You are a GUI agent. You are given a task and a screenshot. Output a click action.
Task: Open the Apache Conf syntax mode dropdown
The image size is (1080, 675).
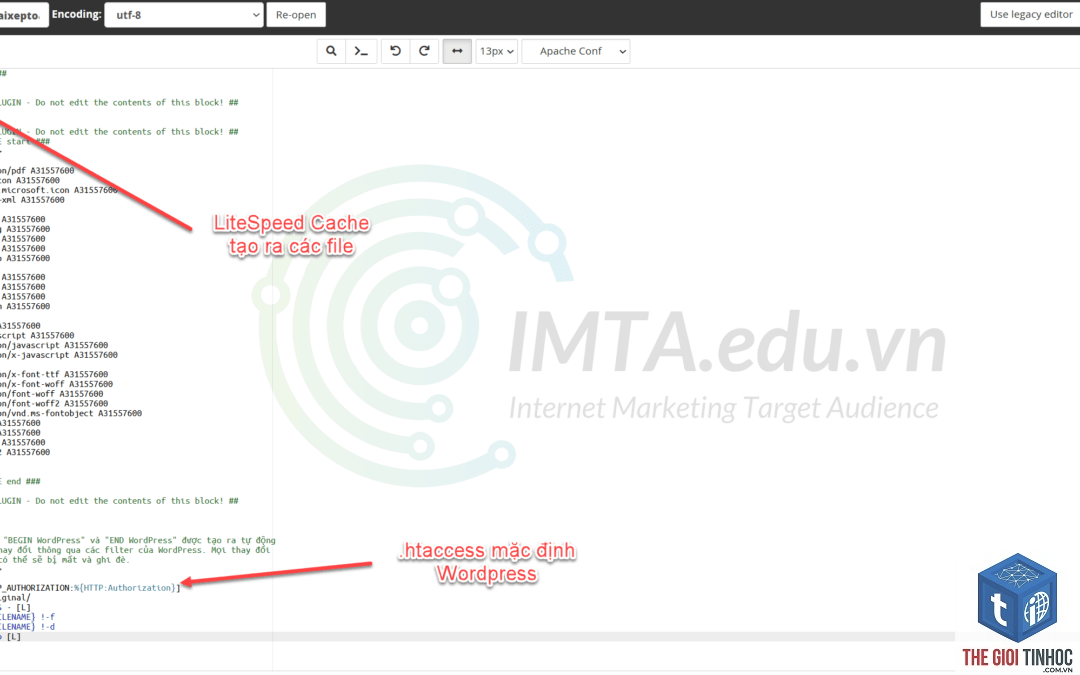click(576, 51)
